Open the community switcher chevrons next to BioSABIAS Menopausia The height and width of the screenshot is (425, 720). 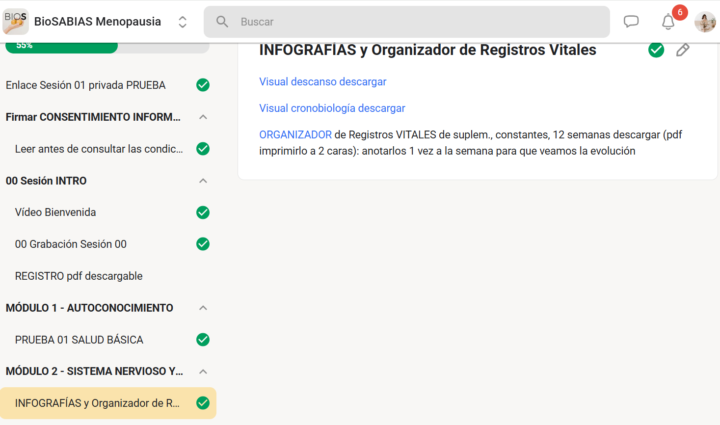182,22
